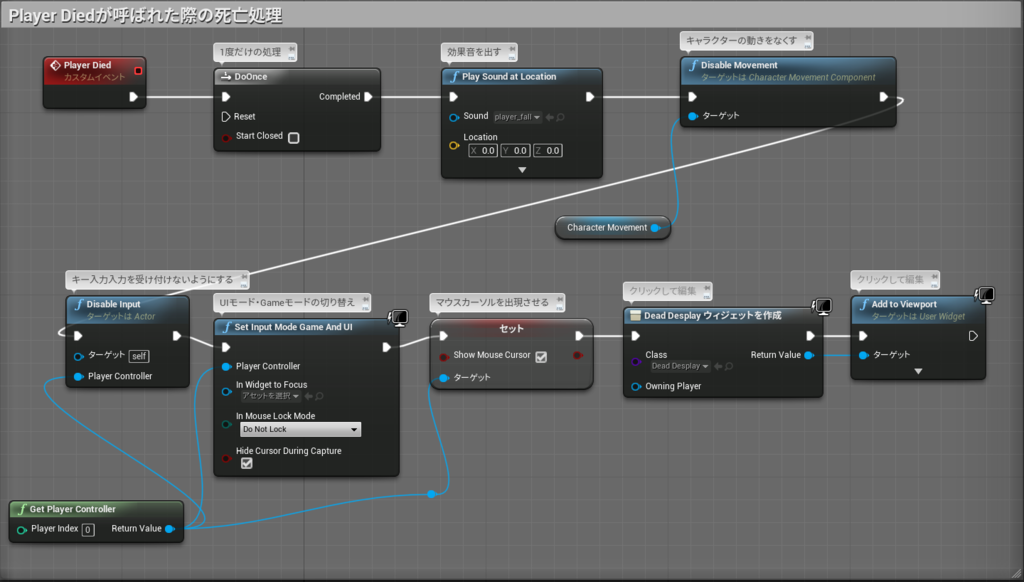Click Disable Movement target pin
Screen dimensions: 1024x582
[x=693, y=116]
